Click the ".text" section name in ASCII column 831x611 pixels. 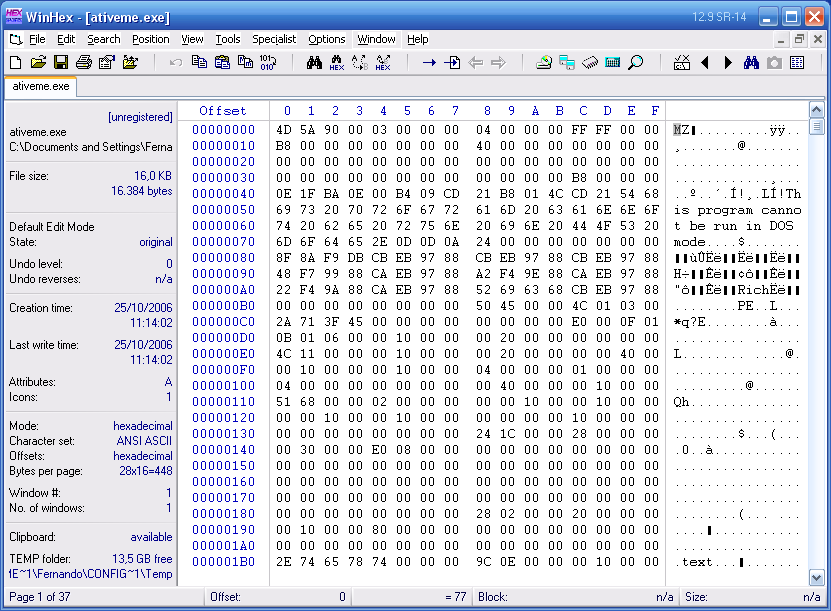tap(693, 562)
